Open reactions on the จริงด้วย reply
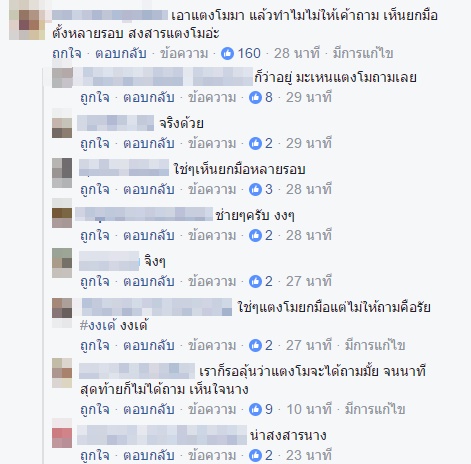Image resolution: width=471 pixels, height=464 pixels. [x=255, y=143]
